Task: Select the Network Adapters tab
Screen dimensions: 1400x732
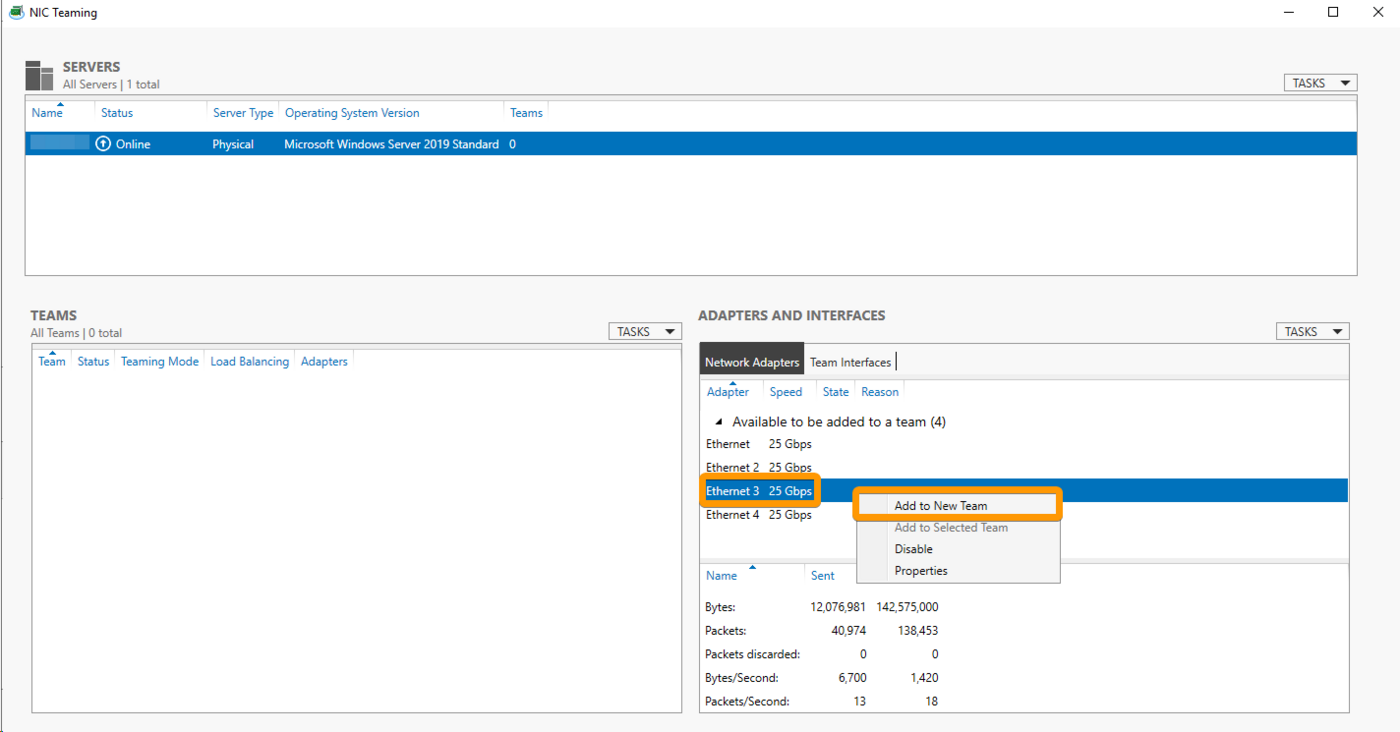Action: 752,362
